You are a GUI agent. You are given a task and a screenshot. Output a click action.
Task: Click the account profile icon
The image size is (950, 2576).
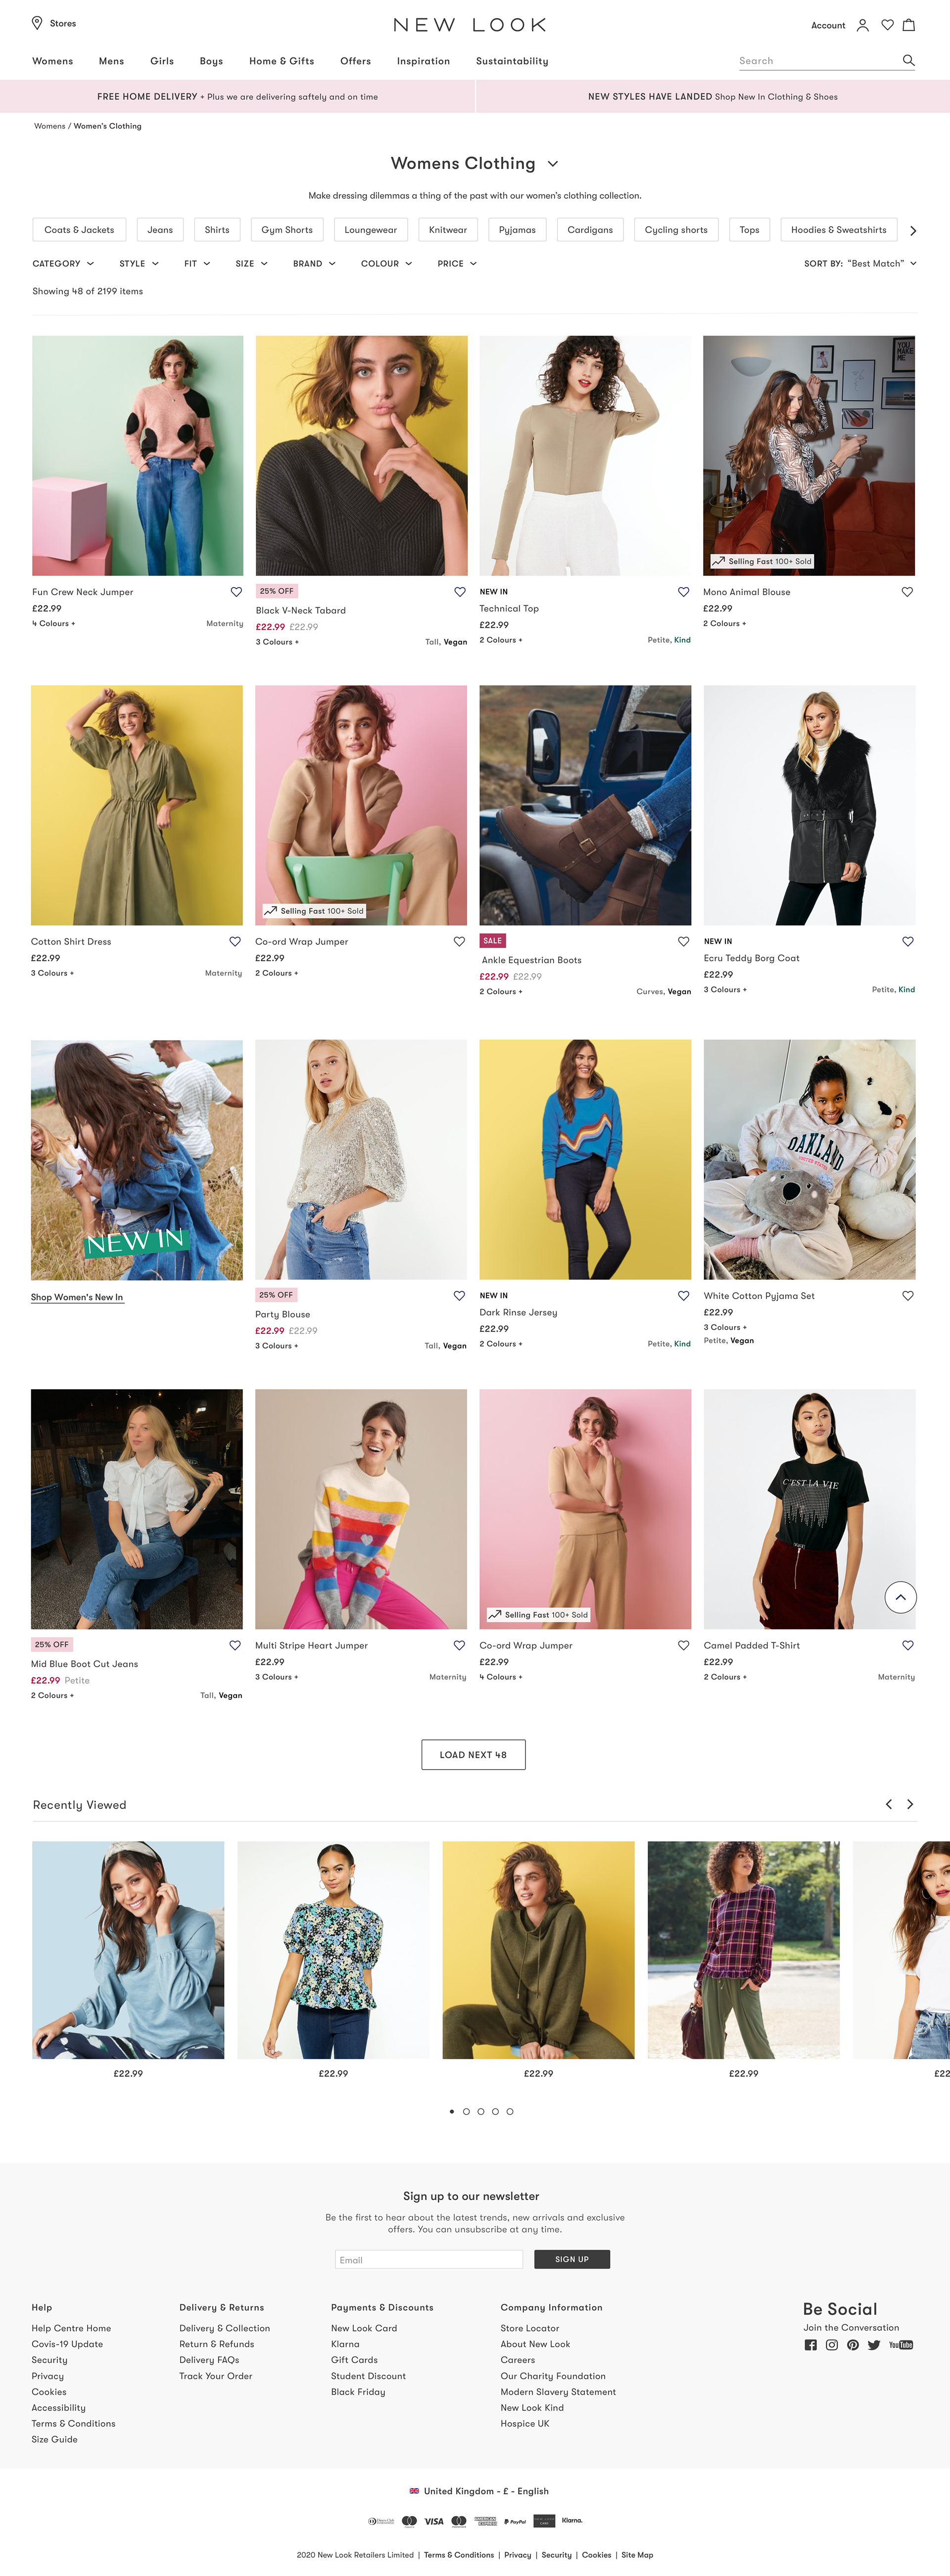(x=862, y=25)
